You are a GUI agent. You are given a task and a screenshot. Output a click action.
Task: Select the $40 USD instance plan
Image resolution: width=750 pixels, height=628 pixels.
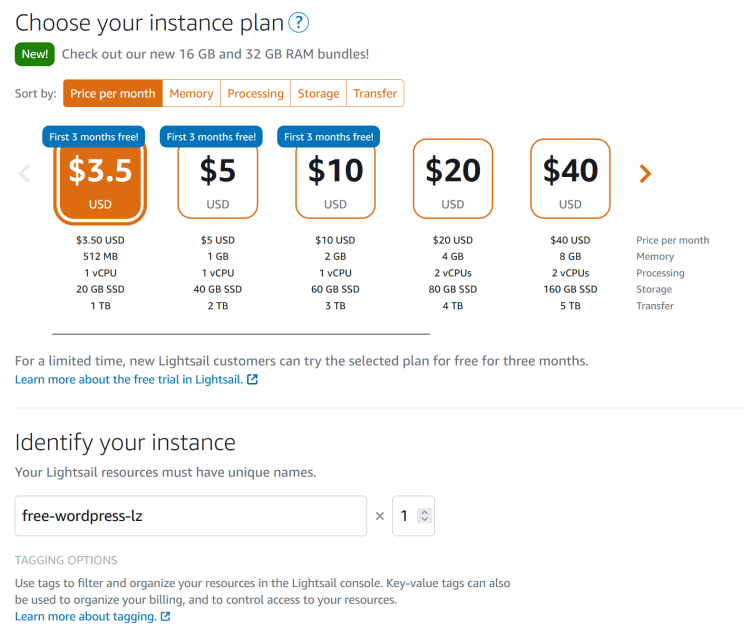(570, 178)
